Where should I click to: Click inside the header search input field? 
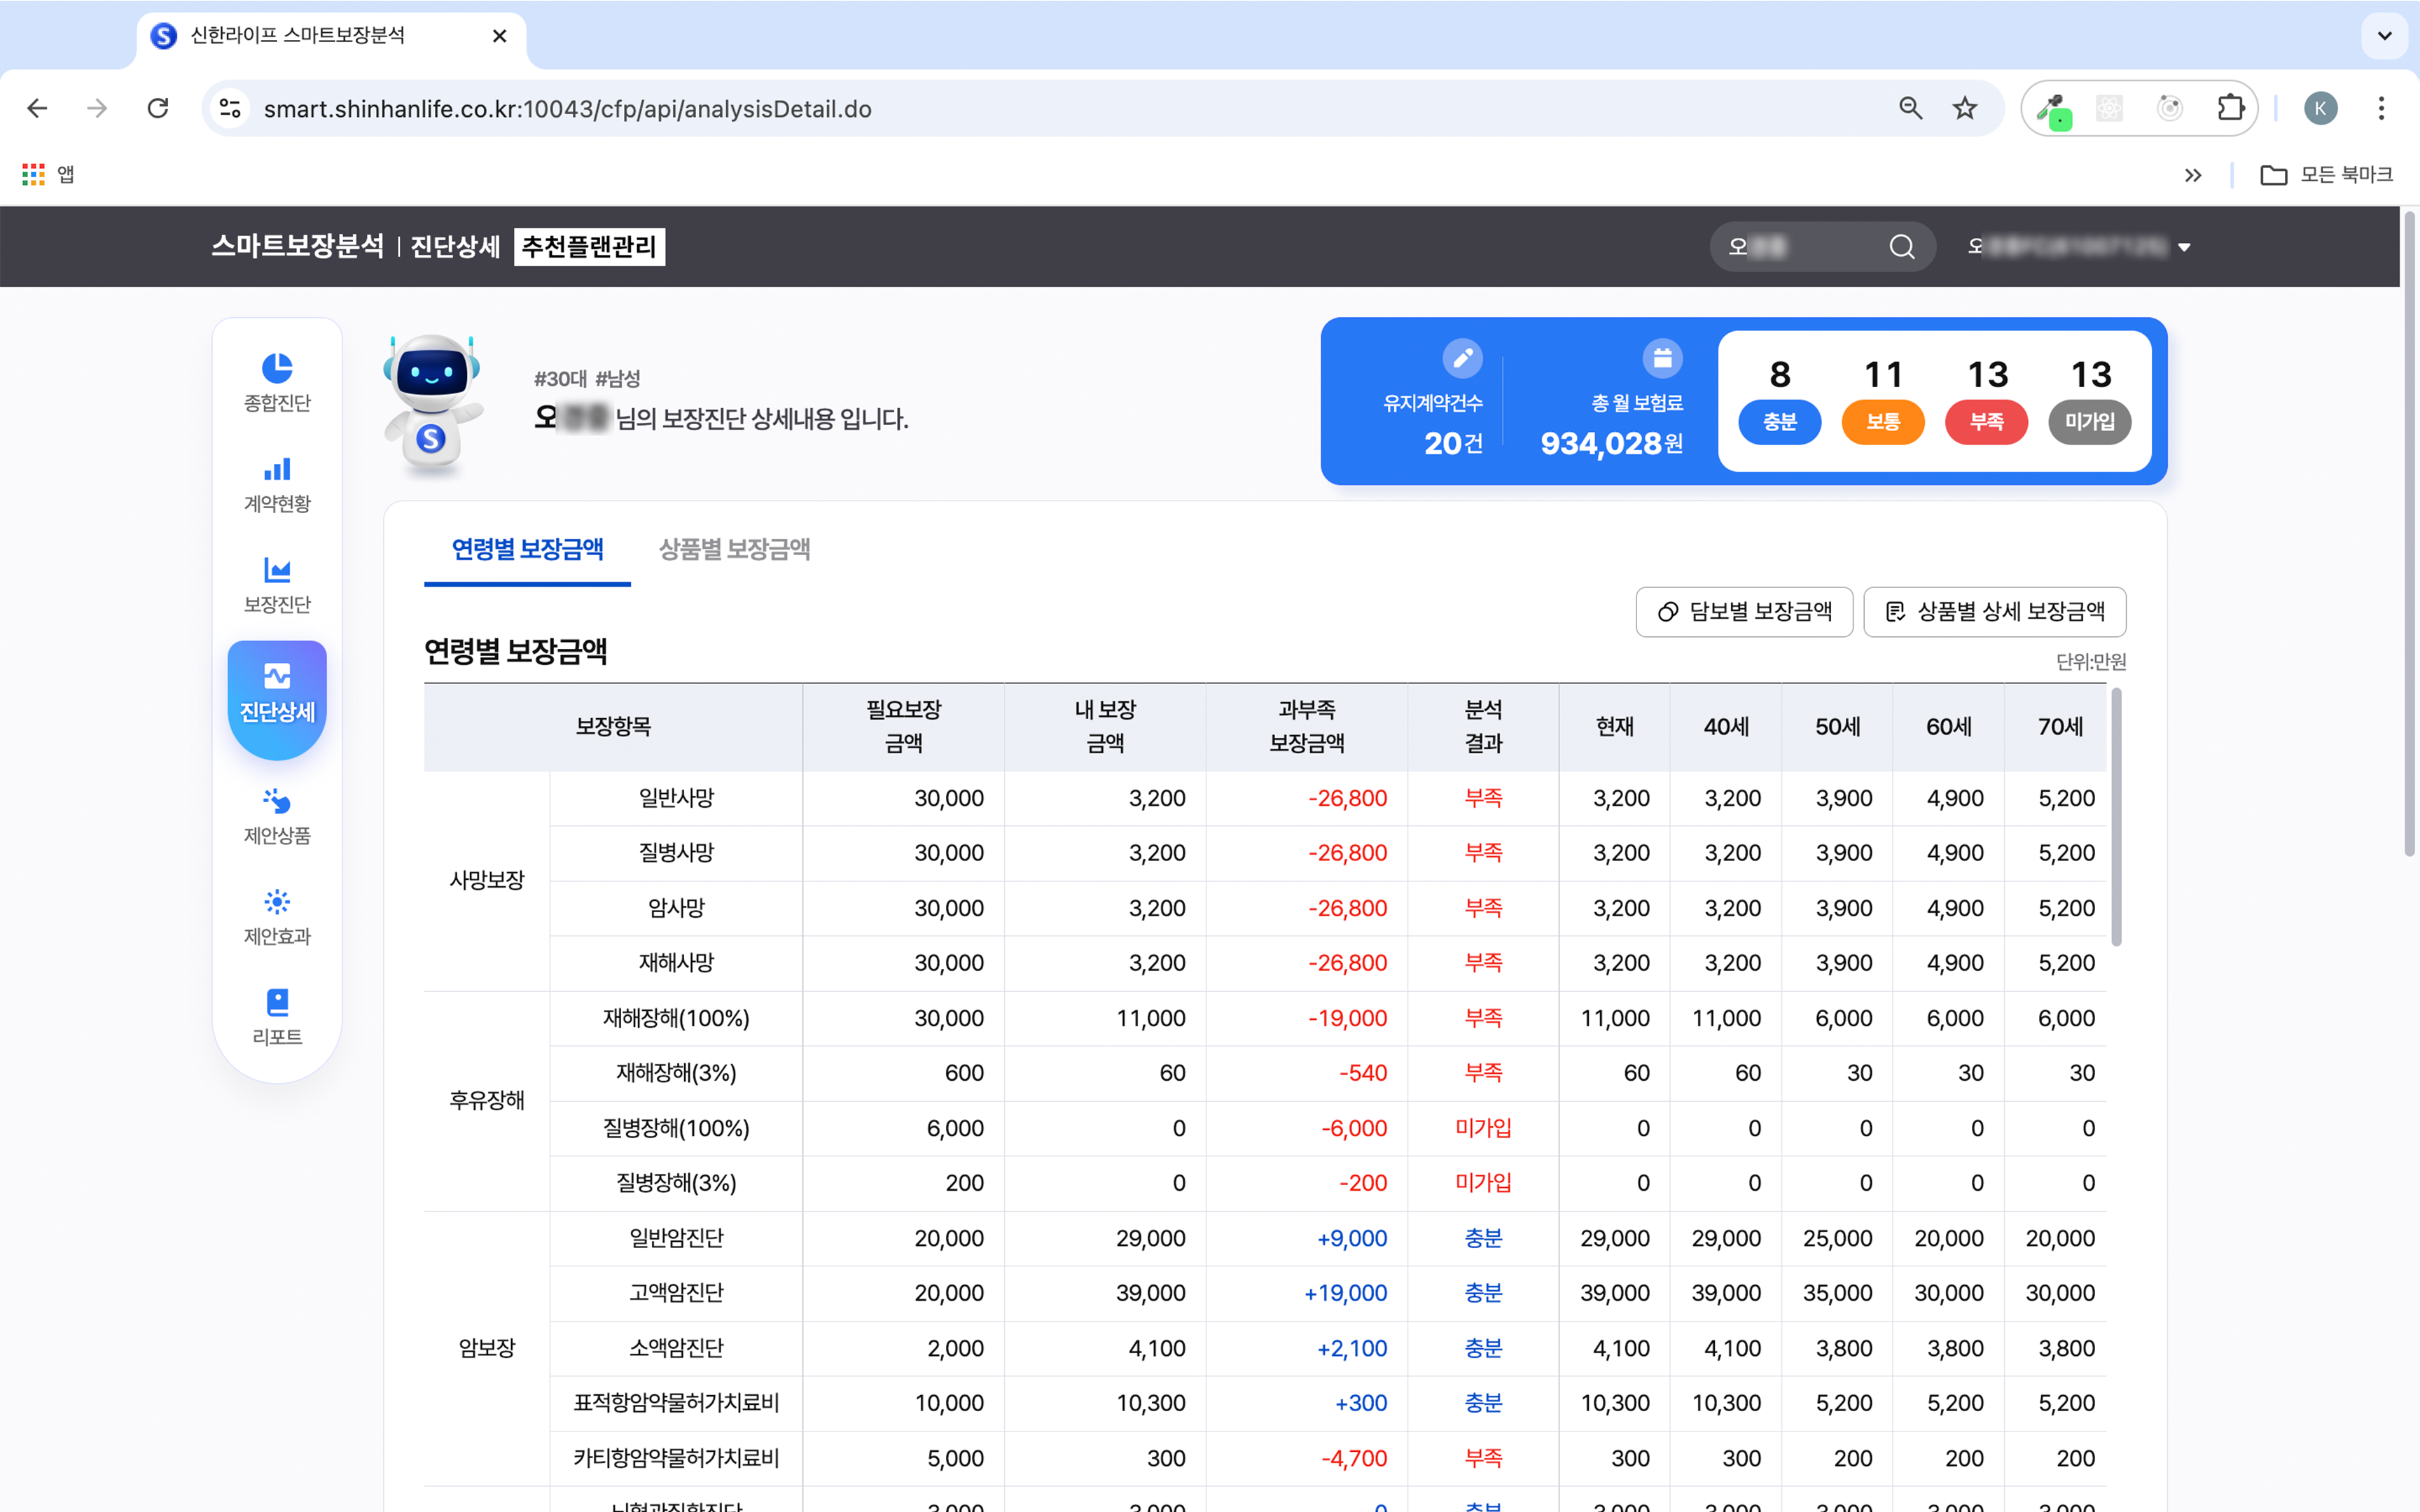tap(1800, 246)
